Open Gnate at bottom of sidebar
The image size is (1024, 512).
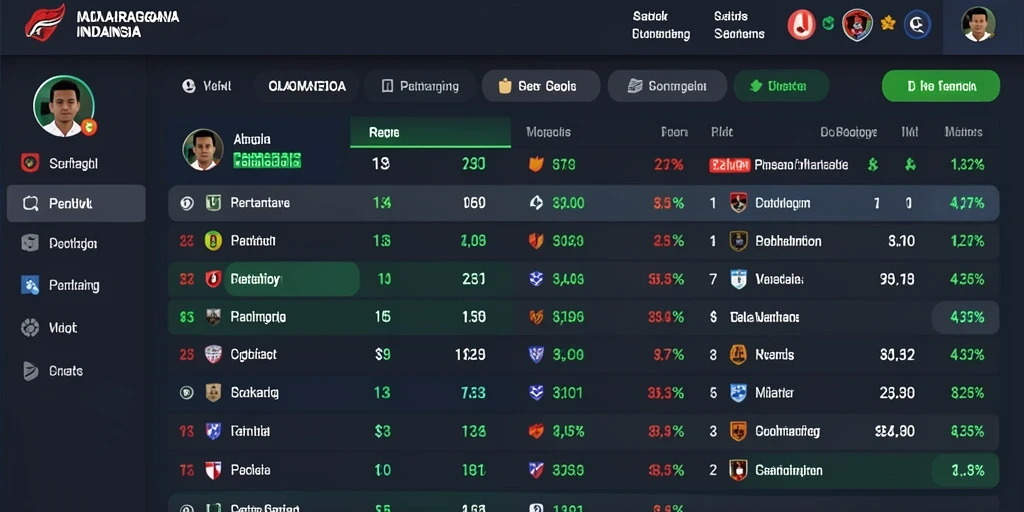coord(65,371)
